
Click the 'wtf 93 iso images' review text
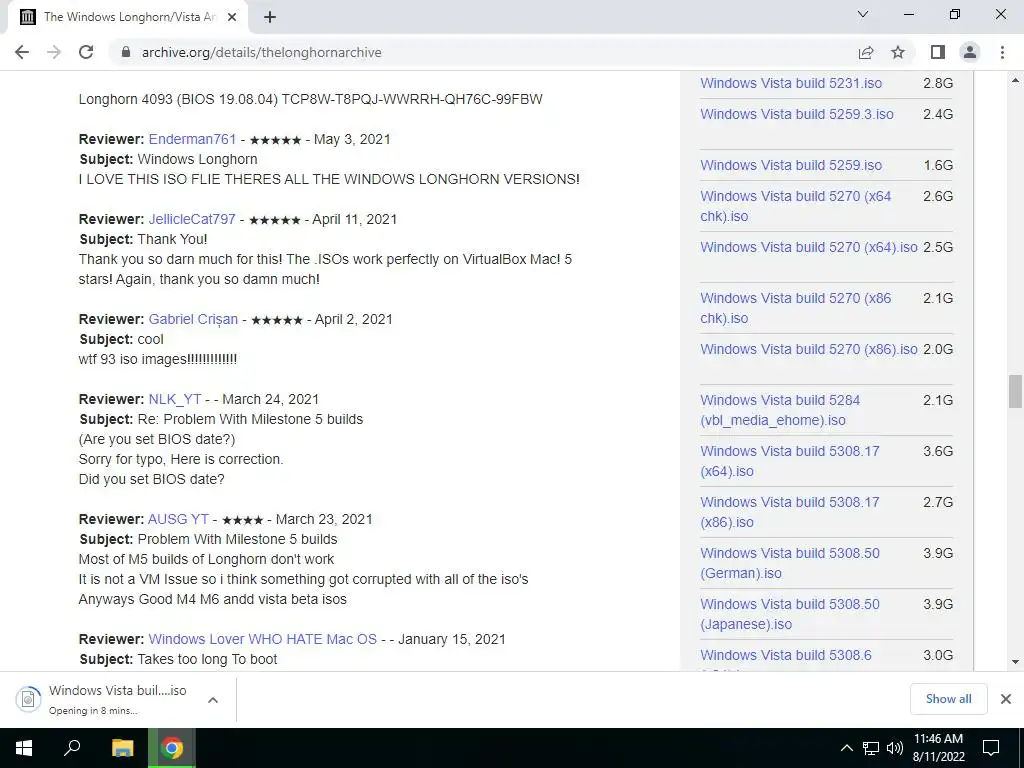157,359
